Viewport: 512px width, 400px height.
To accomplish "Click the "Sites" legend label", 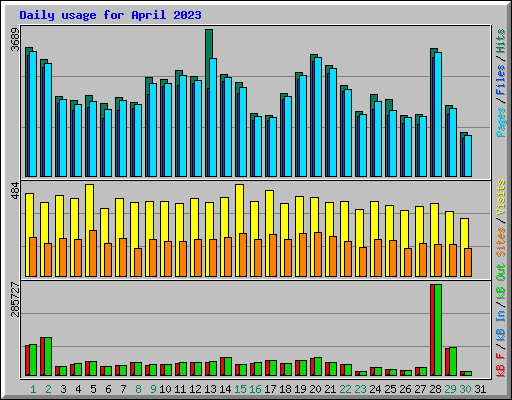I will click(500, 242).
